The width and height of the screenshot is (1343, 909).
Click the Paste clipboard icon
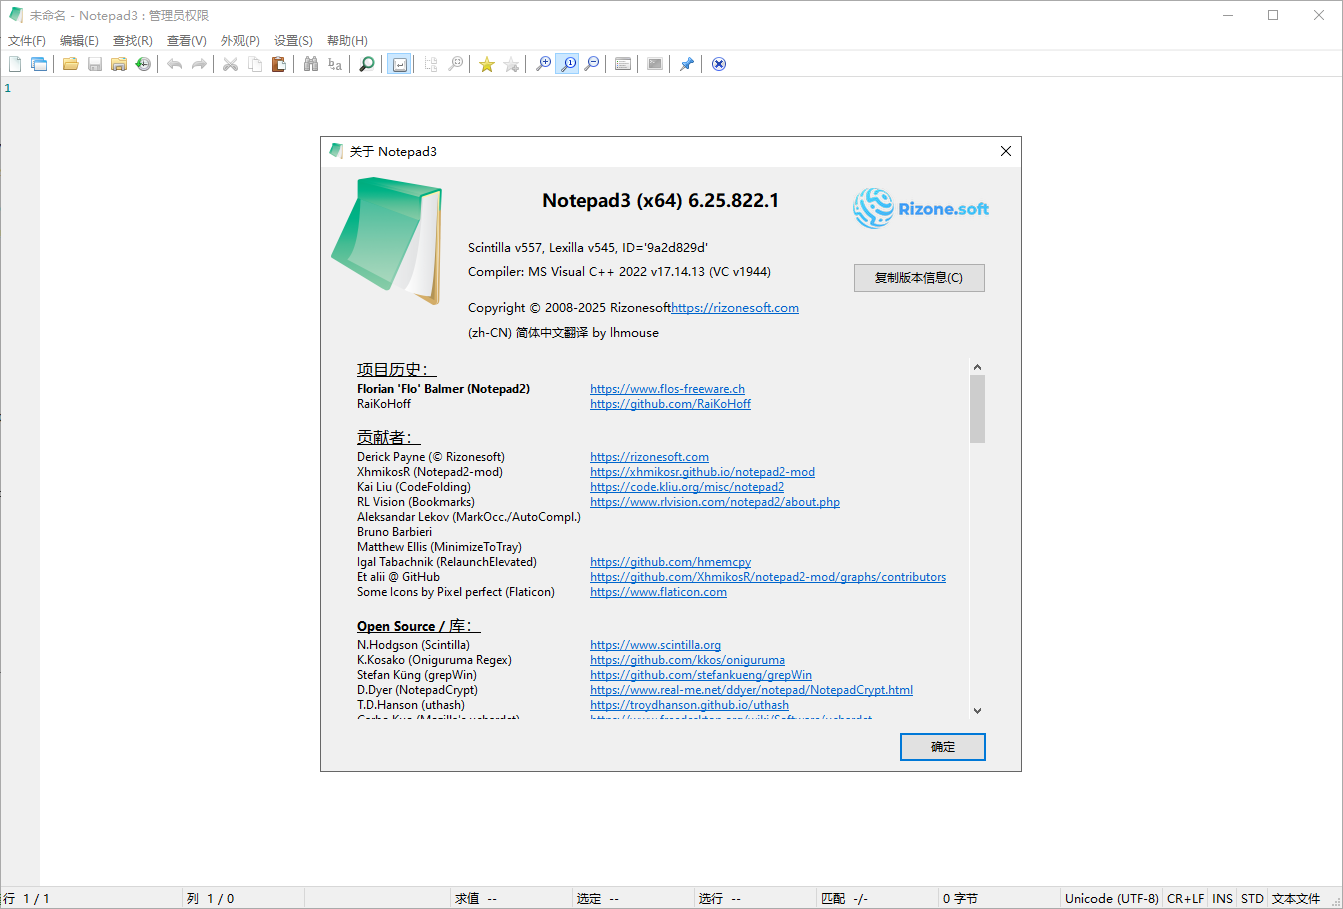279,64
